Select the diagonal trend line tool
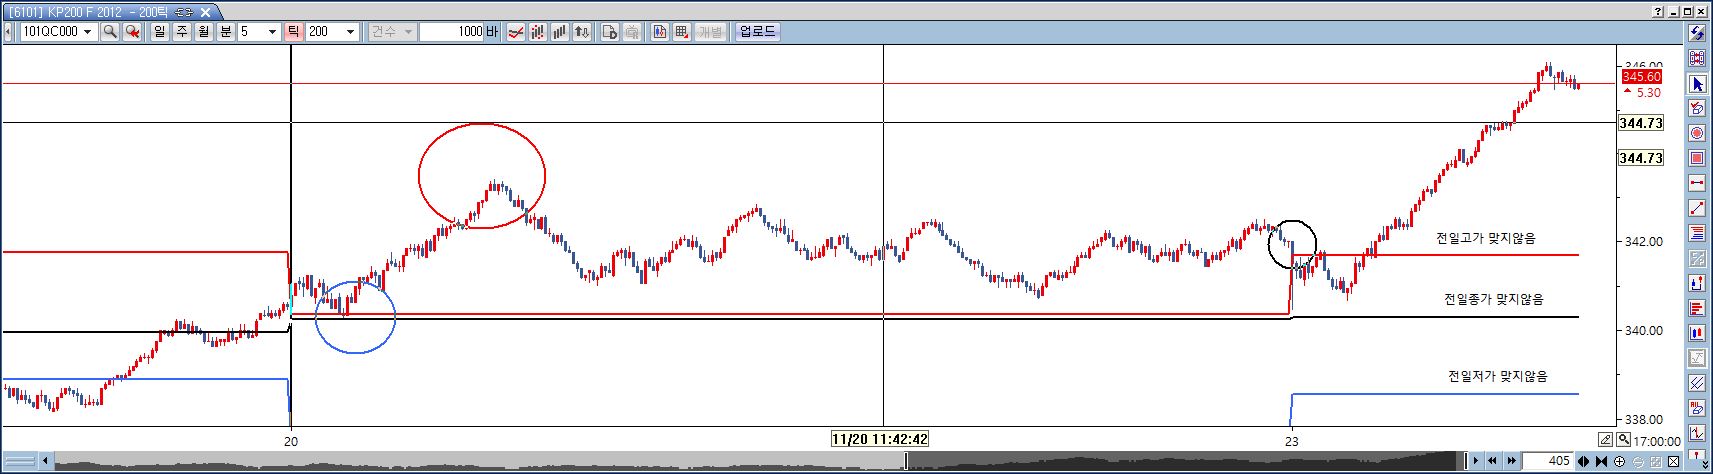 click(x=1697, y=208)
